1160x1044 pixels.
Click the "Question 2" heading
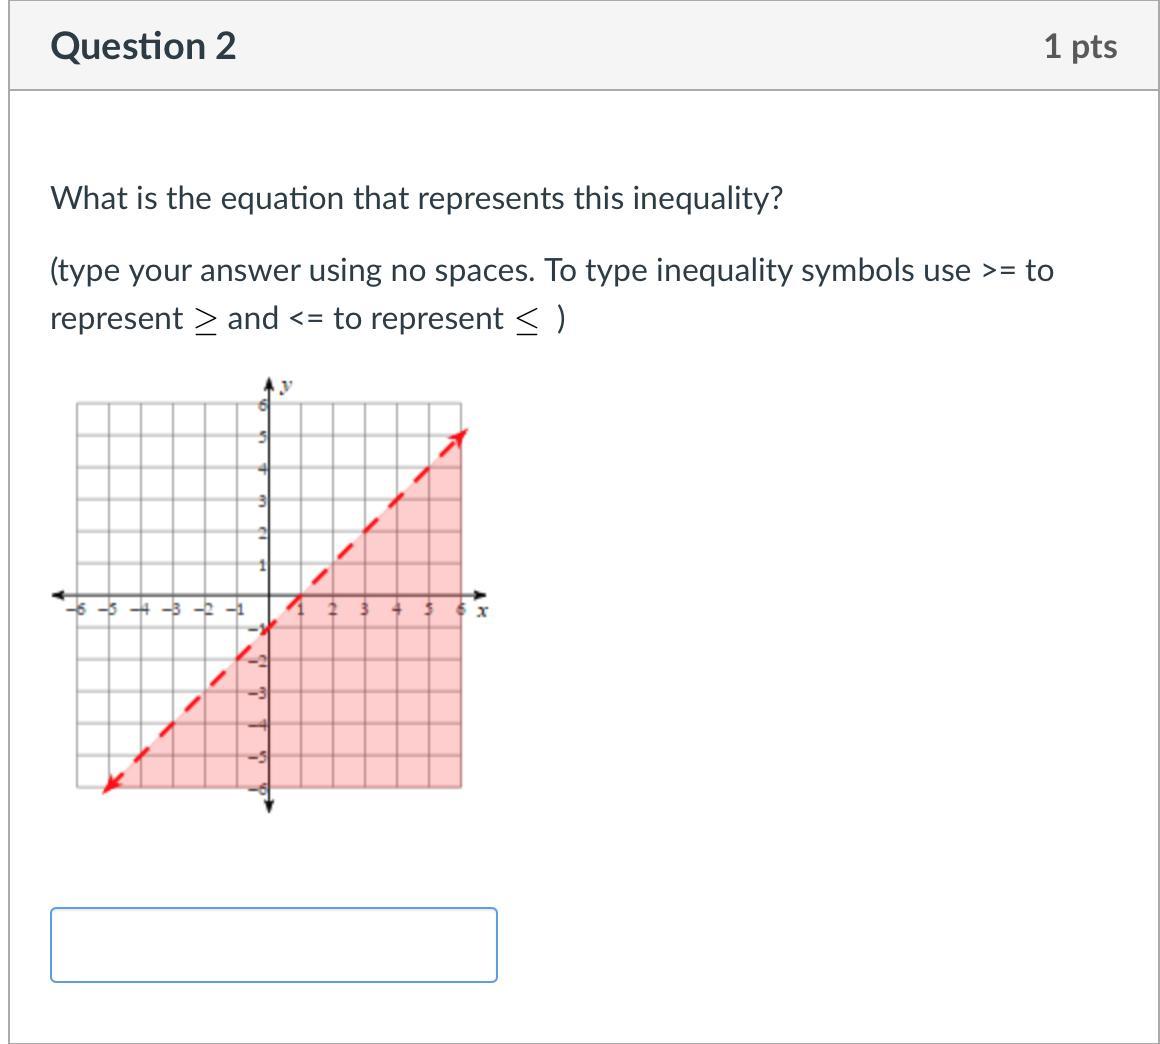point(143,47)
